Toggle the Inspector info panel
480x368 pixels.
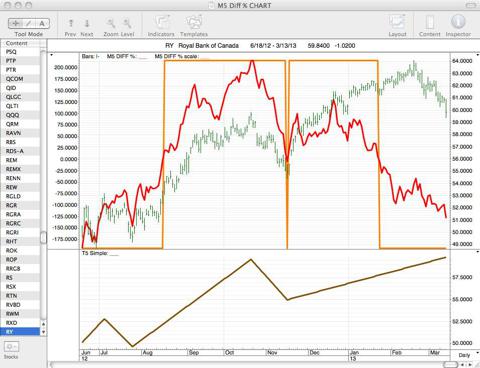pyautogui.click(x=458, y=22)
